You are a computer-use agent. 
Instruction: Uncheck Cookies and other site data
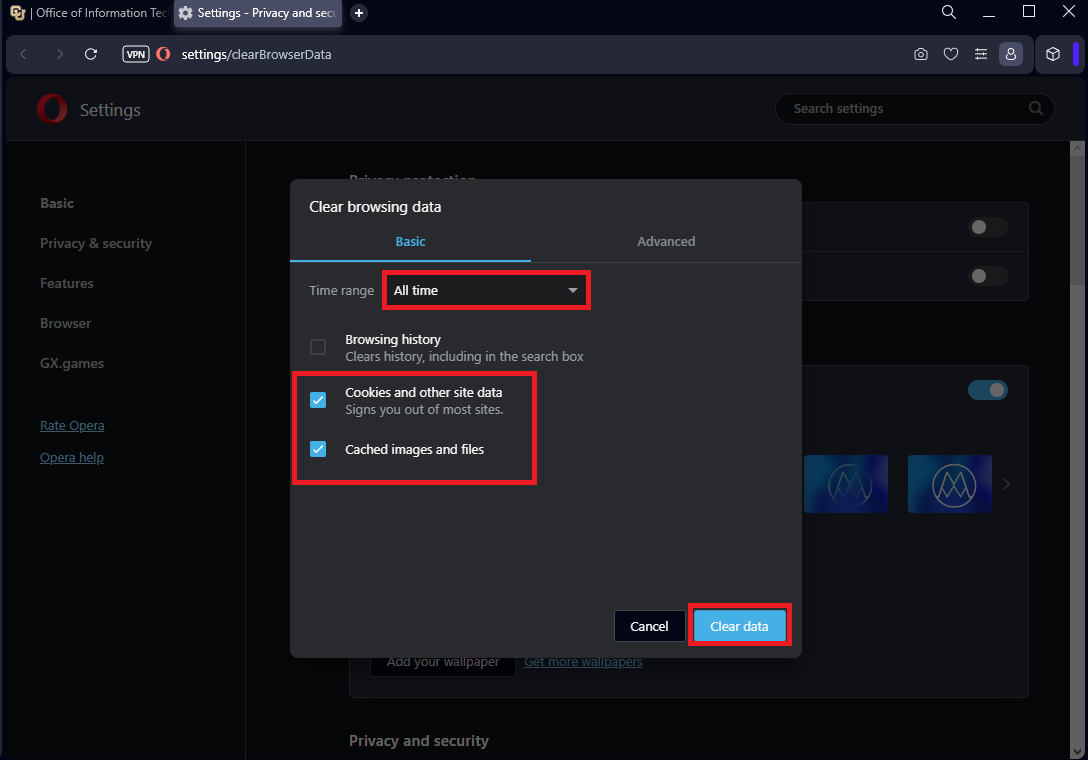[318, 400]
